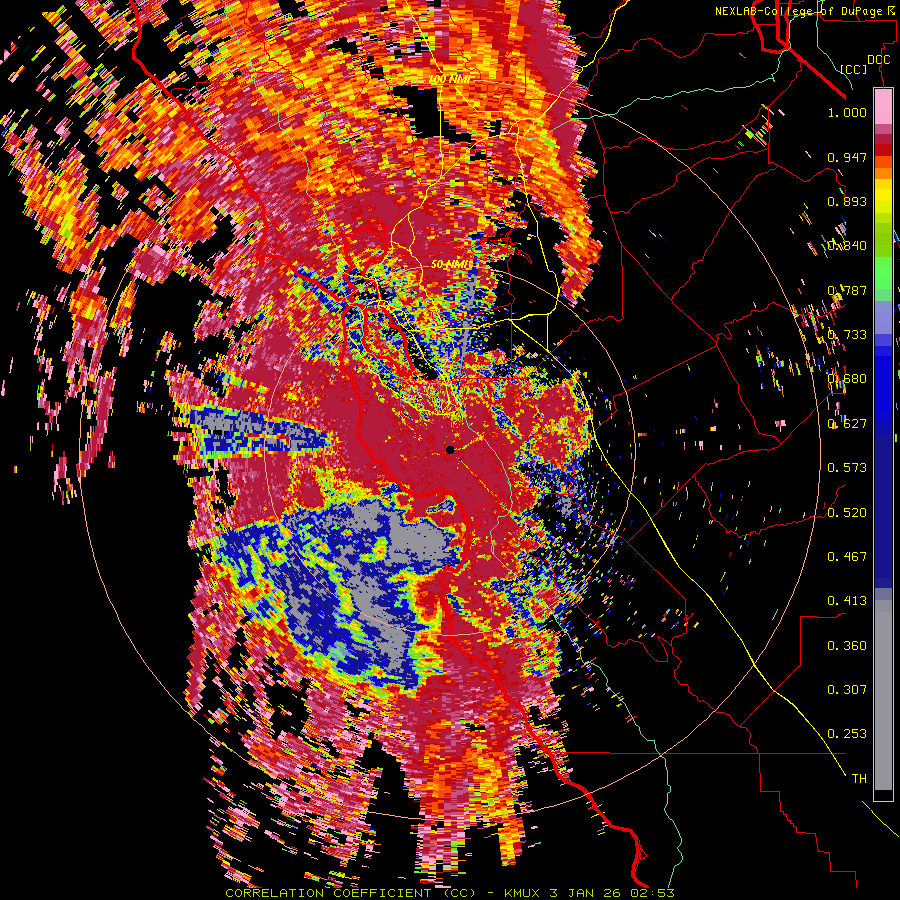Click the black radar site dot
This screenshot has height=900, width=900.
(451, 450)
